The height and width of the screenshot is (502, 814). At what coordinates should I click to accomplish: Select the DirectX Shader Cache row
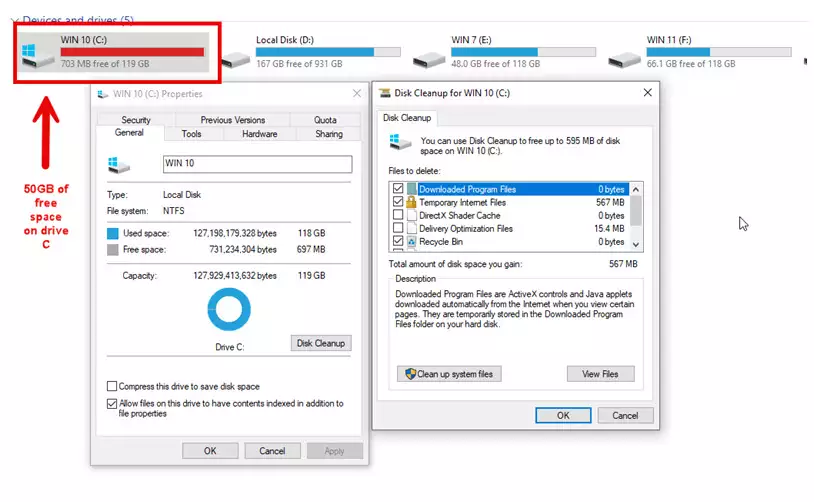(509, 215)
